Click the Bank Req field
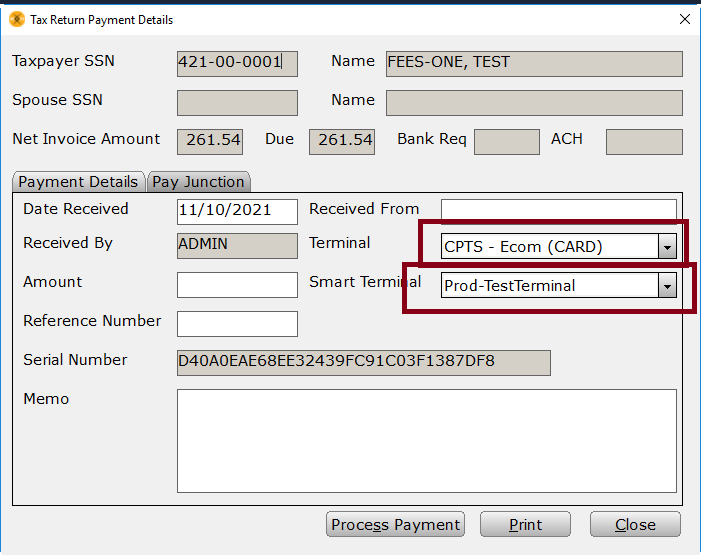The height and width of the screenshot is (555, 701). [x=507, y=142]
